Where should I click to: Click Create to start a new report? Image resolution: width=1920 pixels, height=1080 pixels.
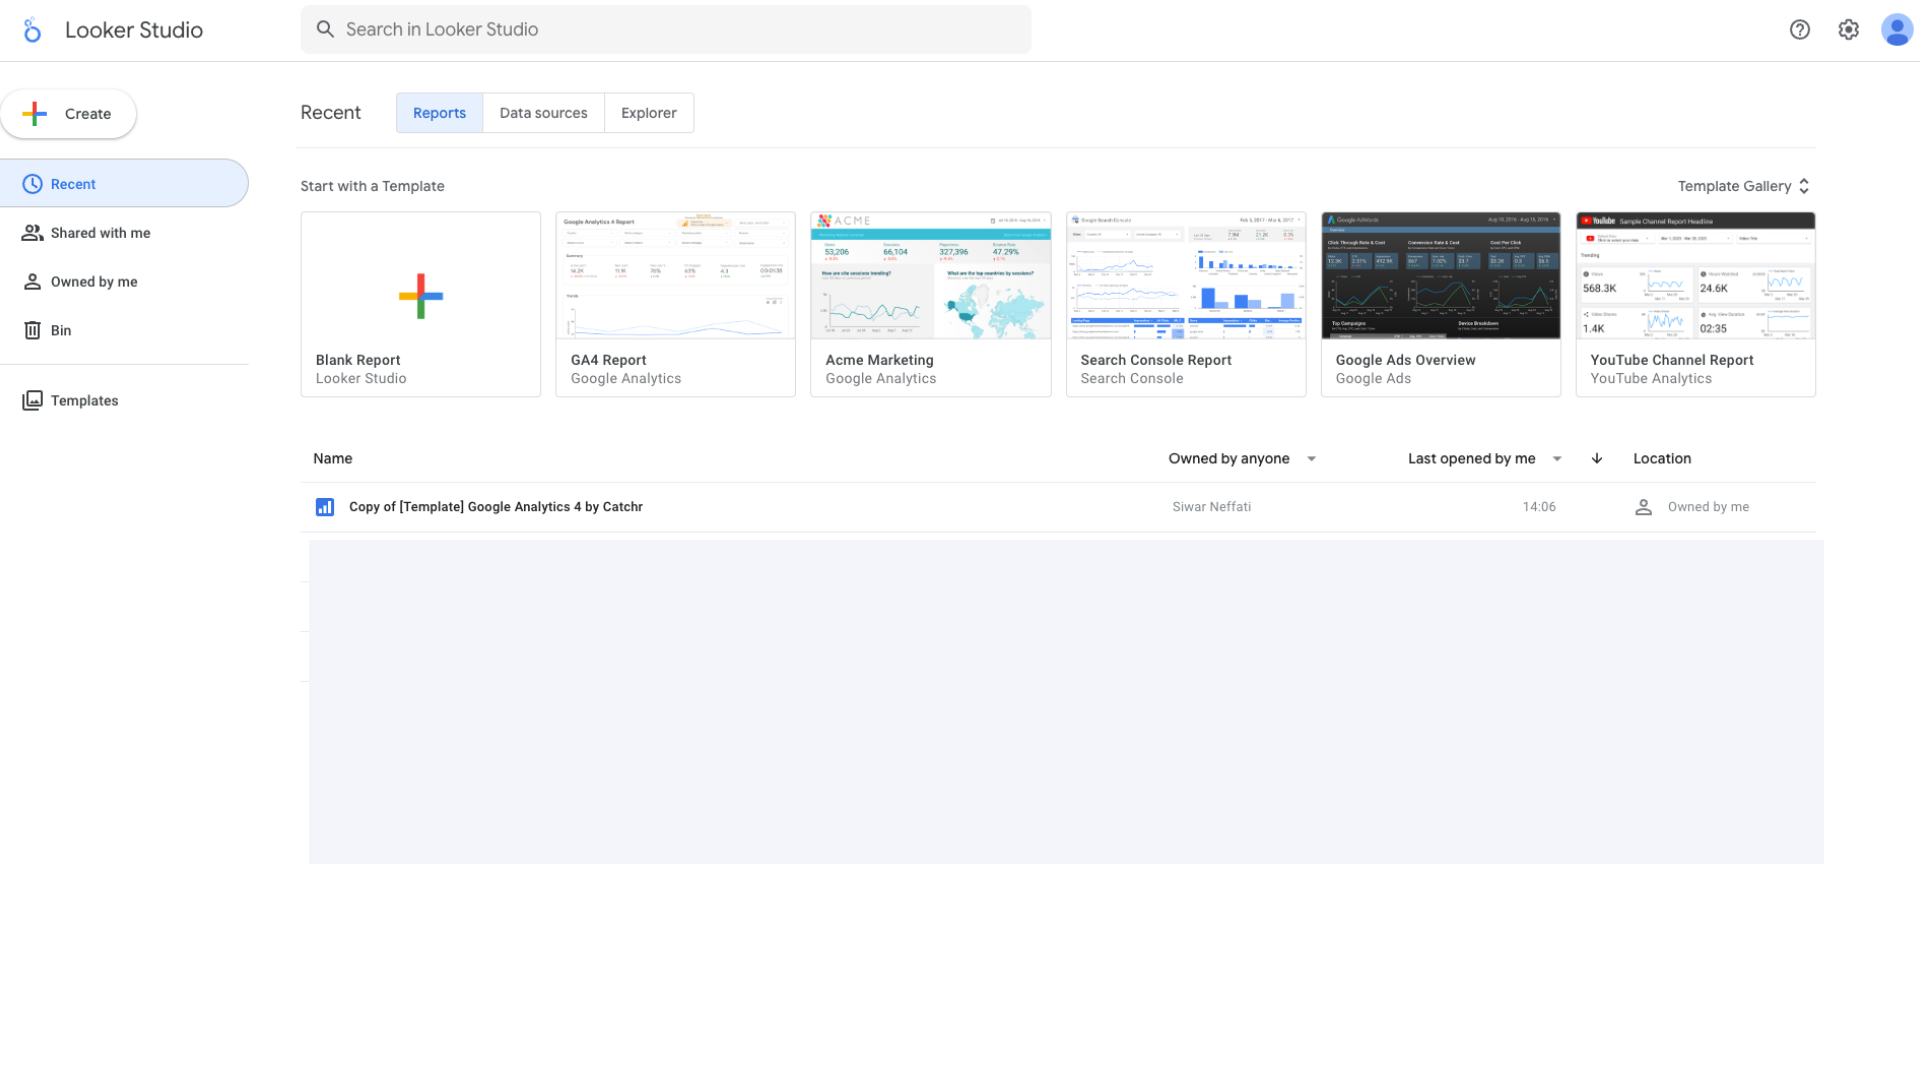coord(68,113)
